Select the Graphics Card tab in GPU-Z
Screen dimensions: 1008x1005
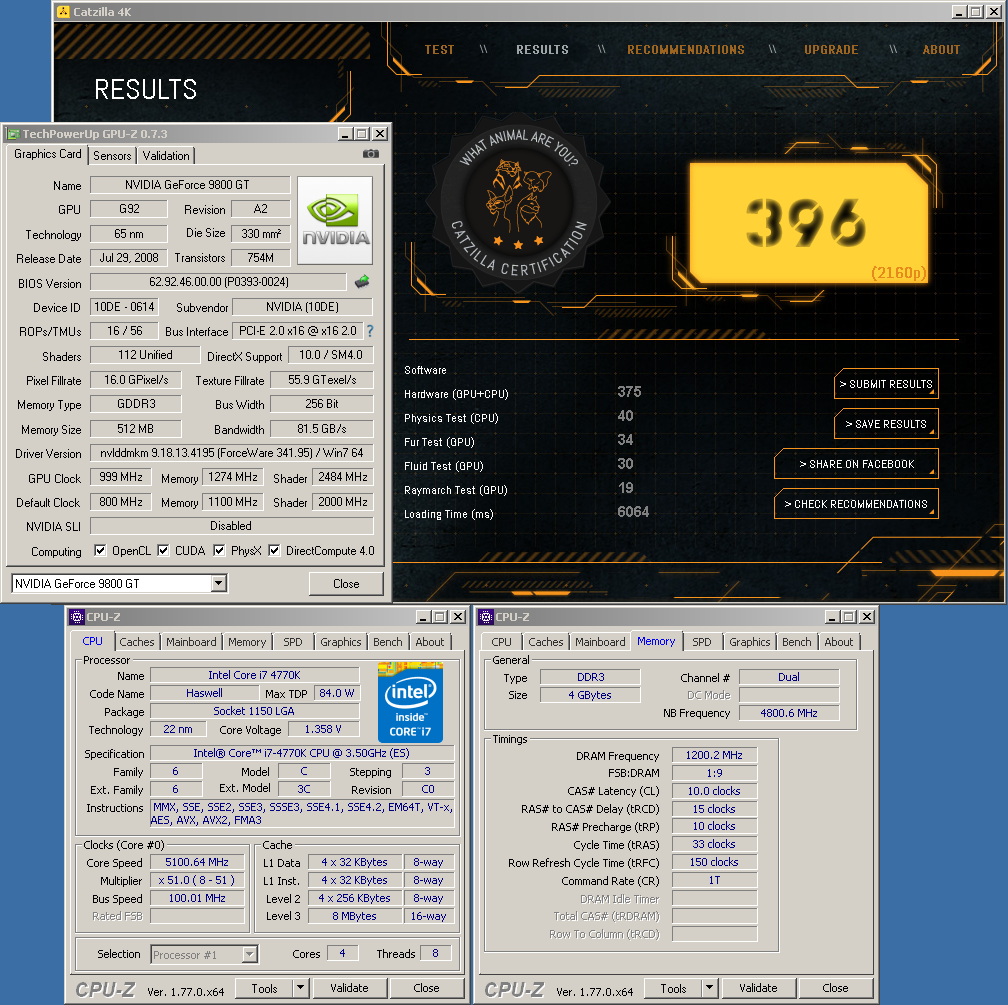pyautogui.click(x=48, y=154)
